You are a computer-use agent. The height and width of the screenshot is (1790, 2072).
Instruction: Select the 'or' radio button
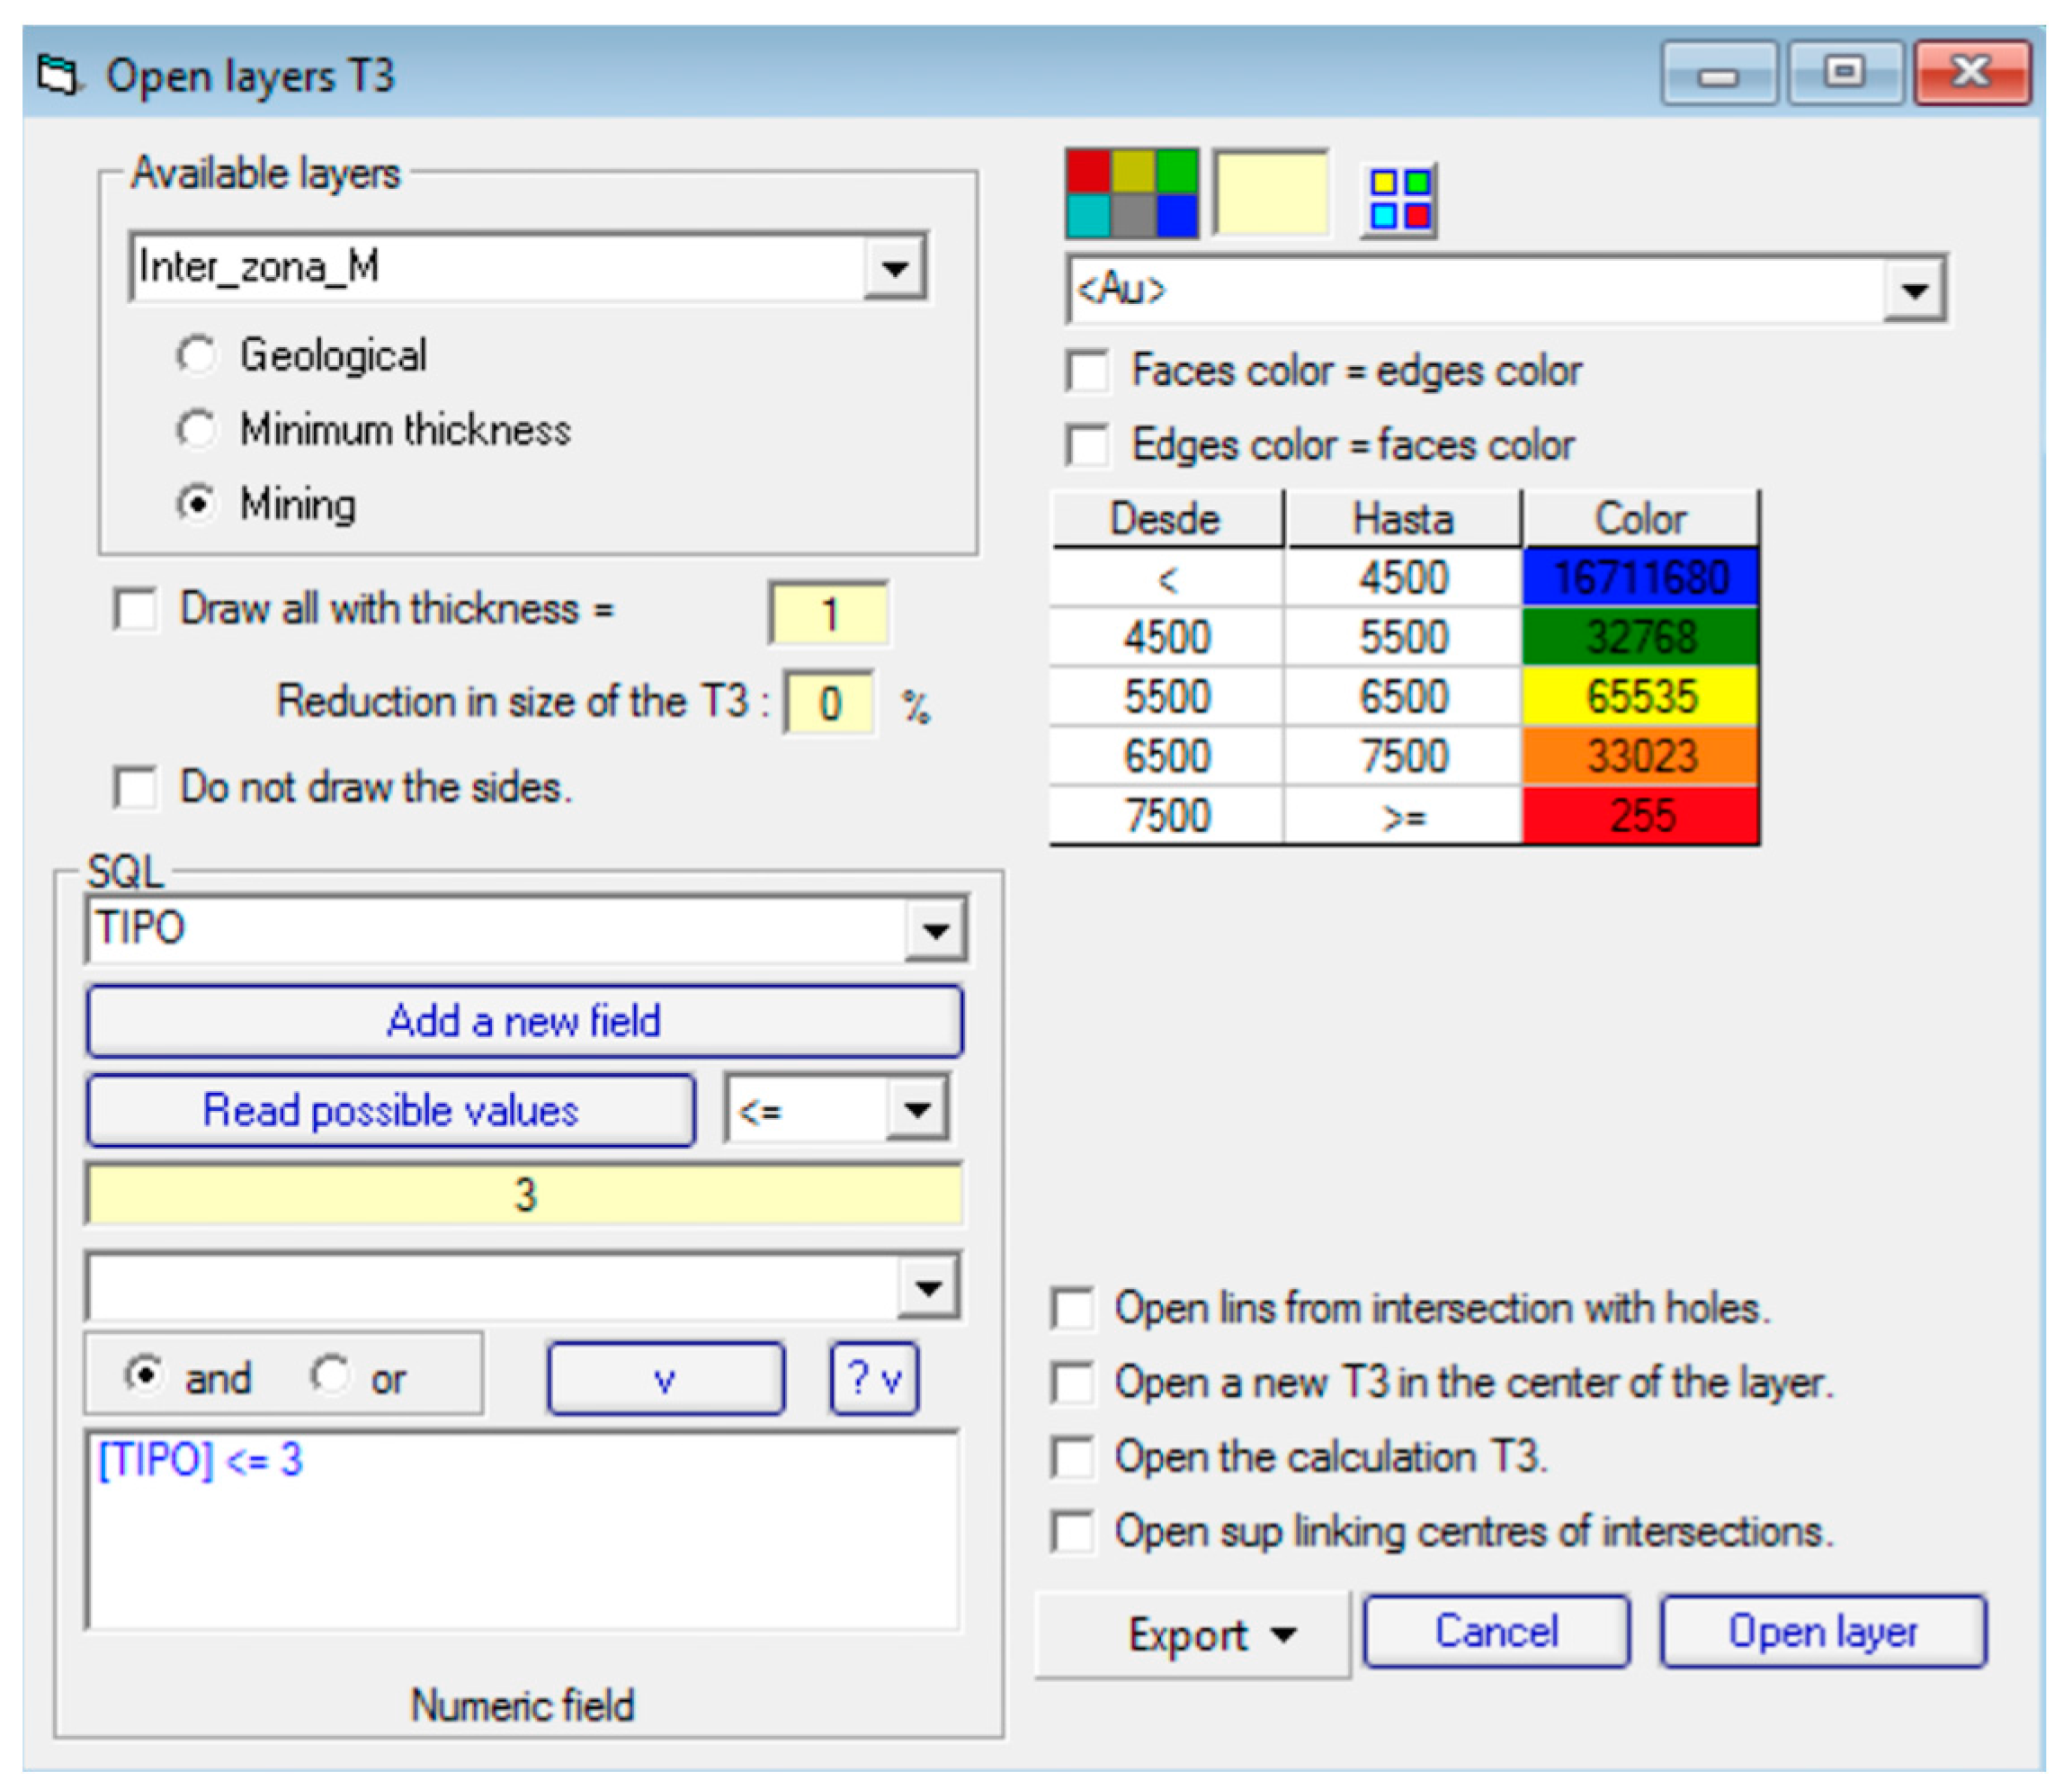point(329,1375)
